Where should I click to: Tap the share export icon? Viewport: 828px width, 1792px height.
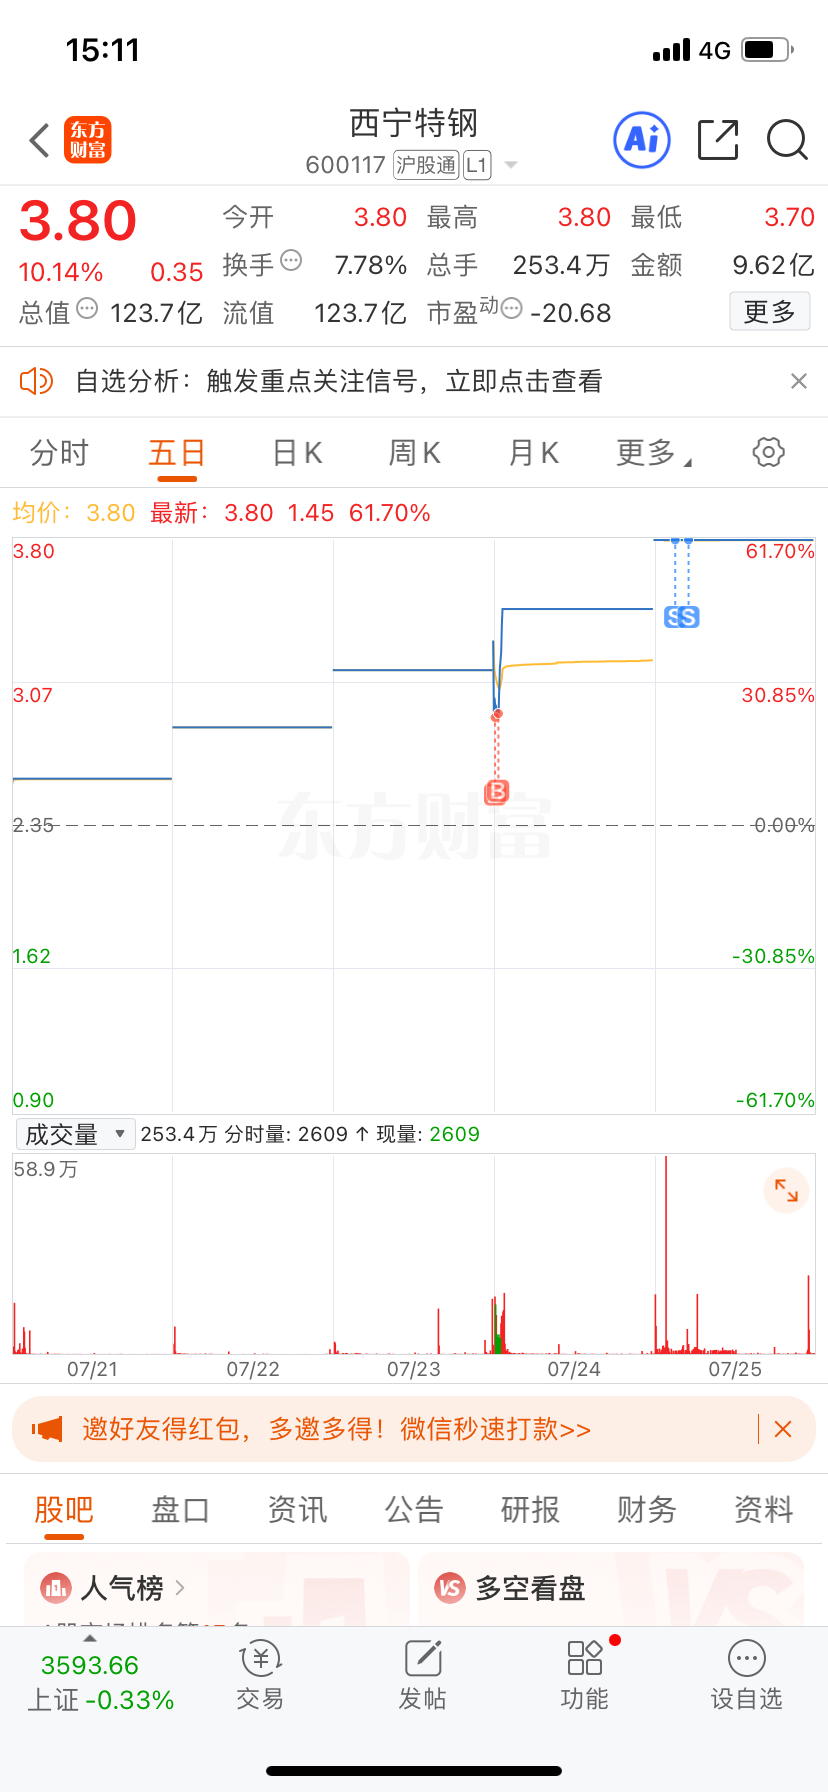[718, 140]
